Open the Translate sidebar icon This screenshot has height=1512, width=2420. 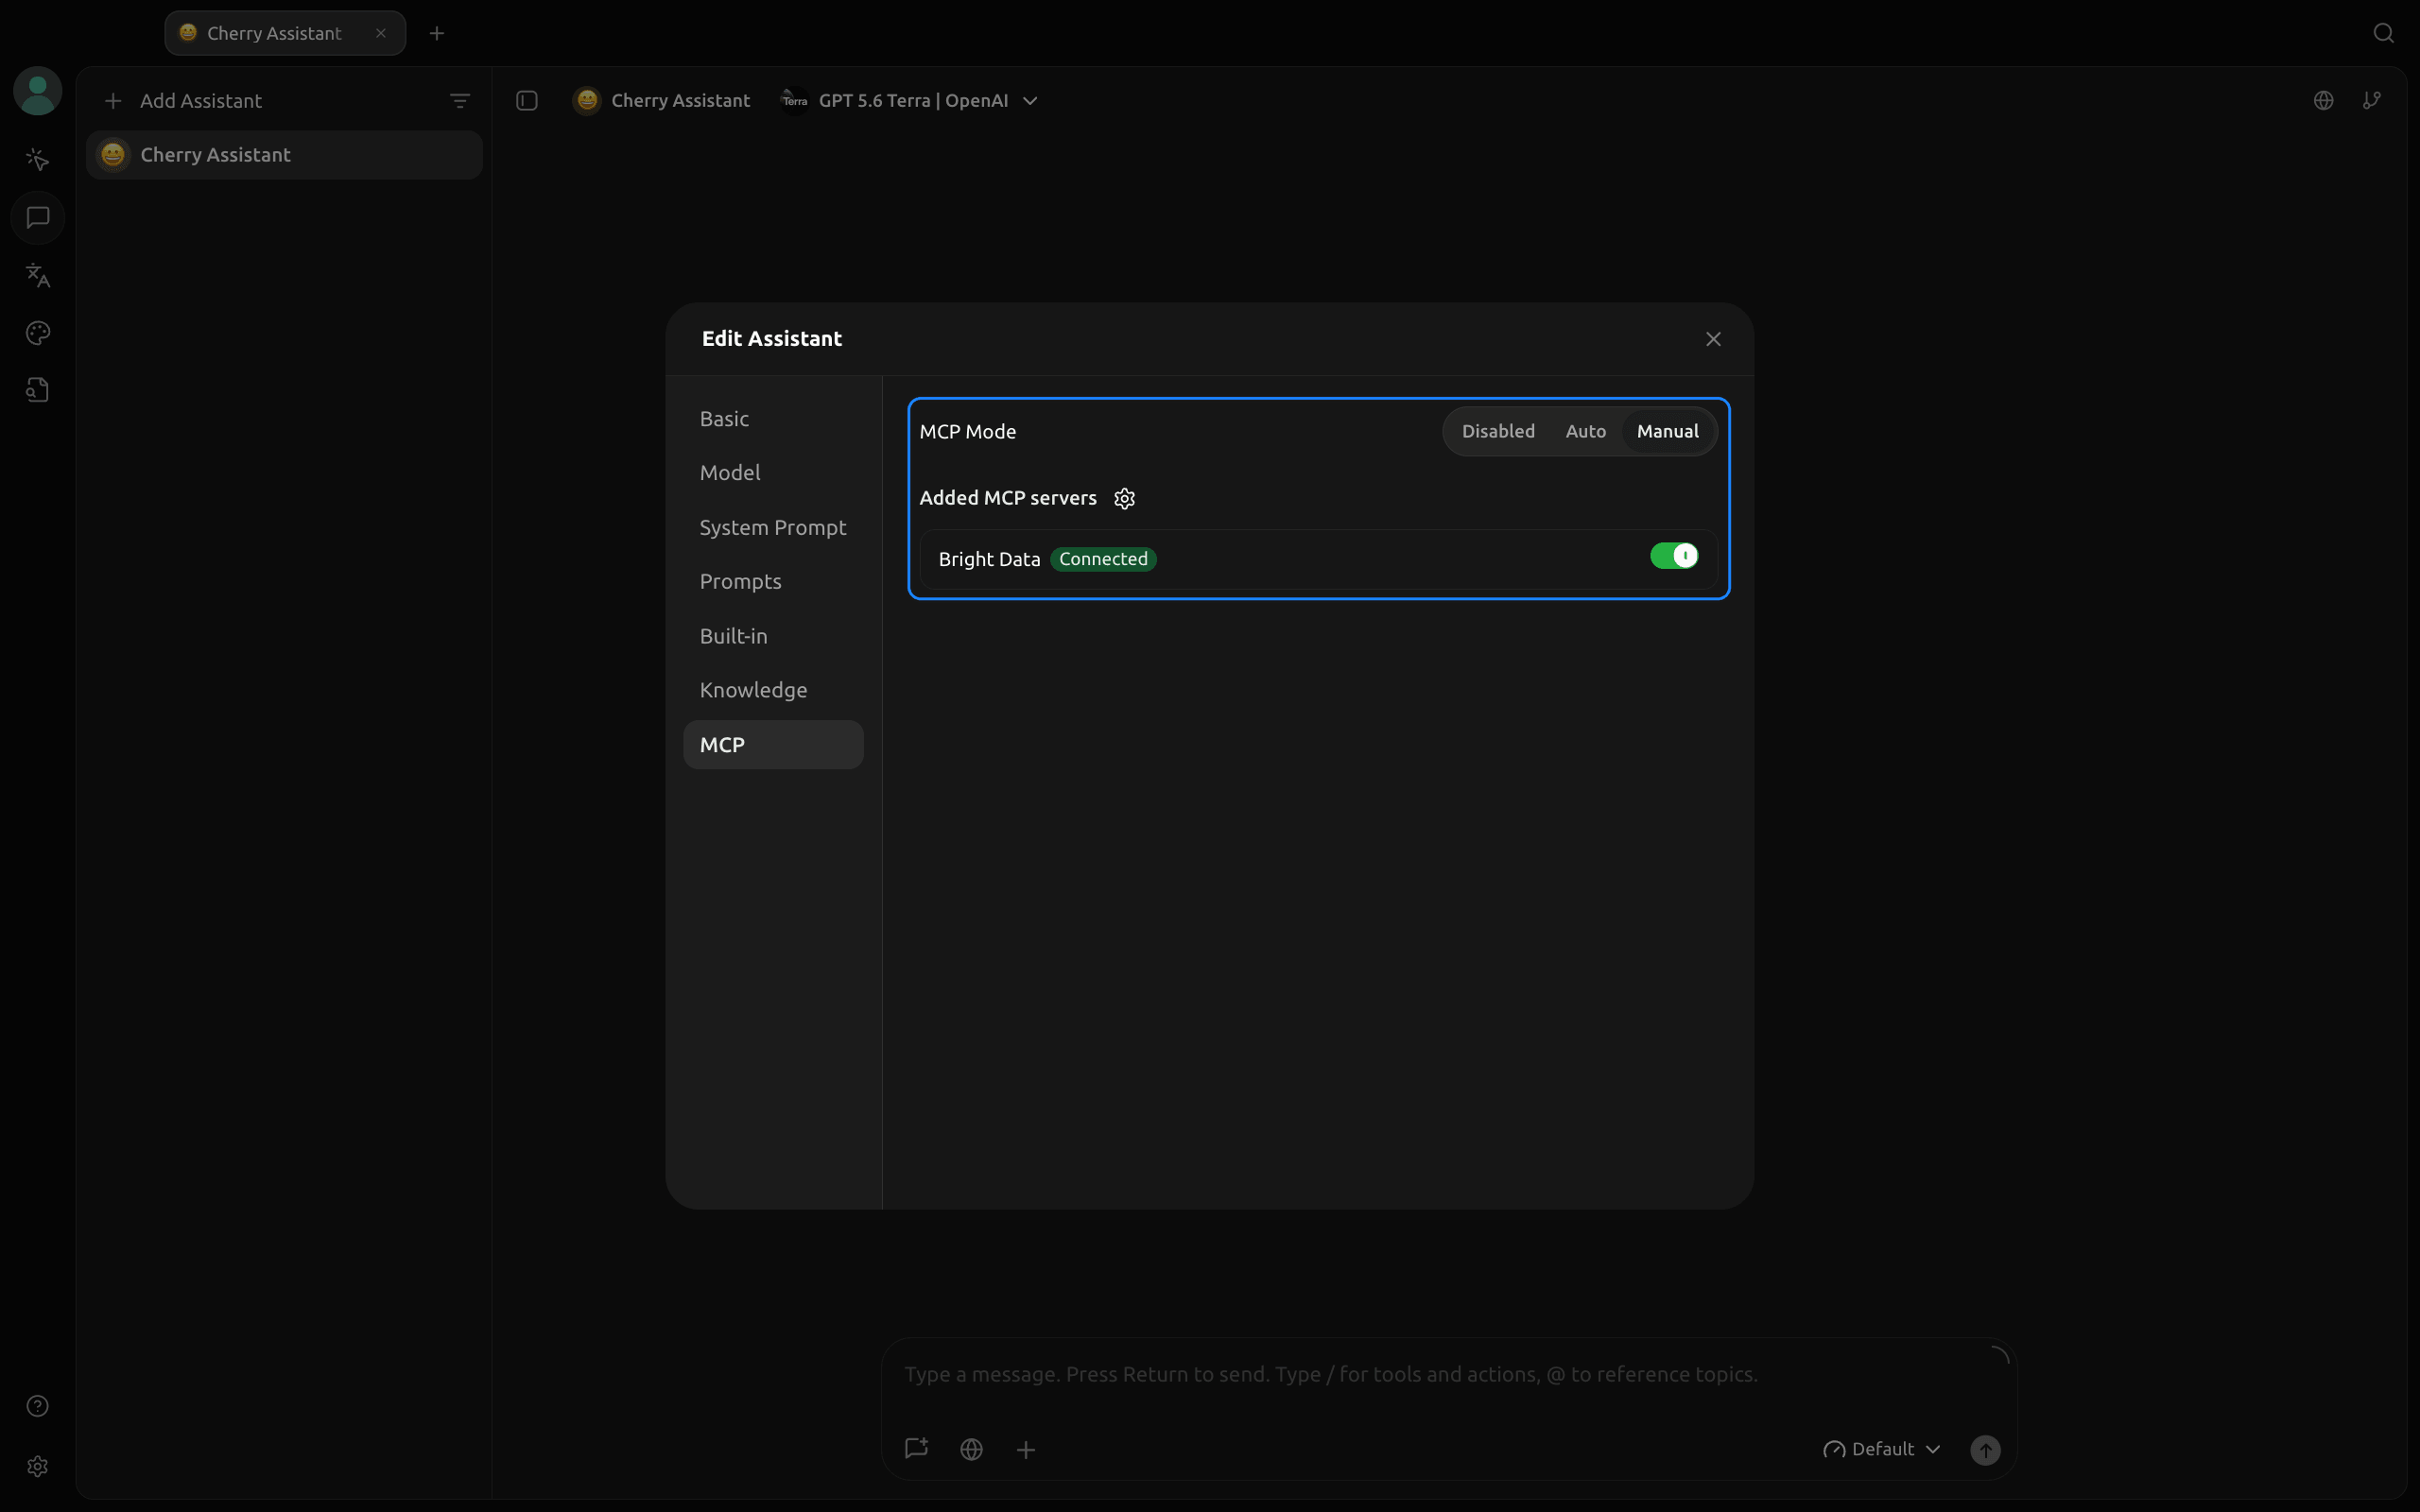click(x=38, y=275)
